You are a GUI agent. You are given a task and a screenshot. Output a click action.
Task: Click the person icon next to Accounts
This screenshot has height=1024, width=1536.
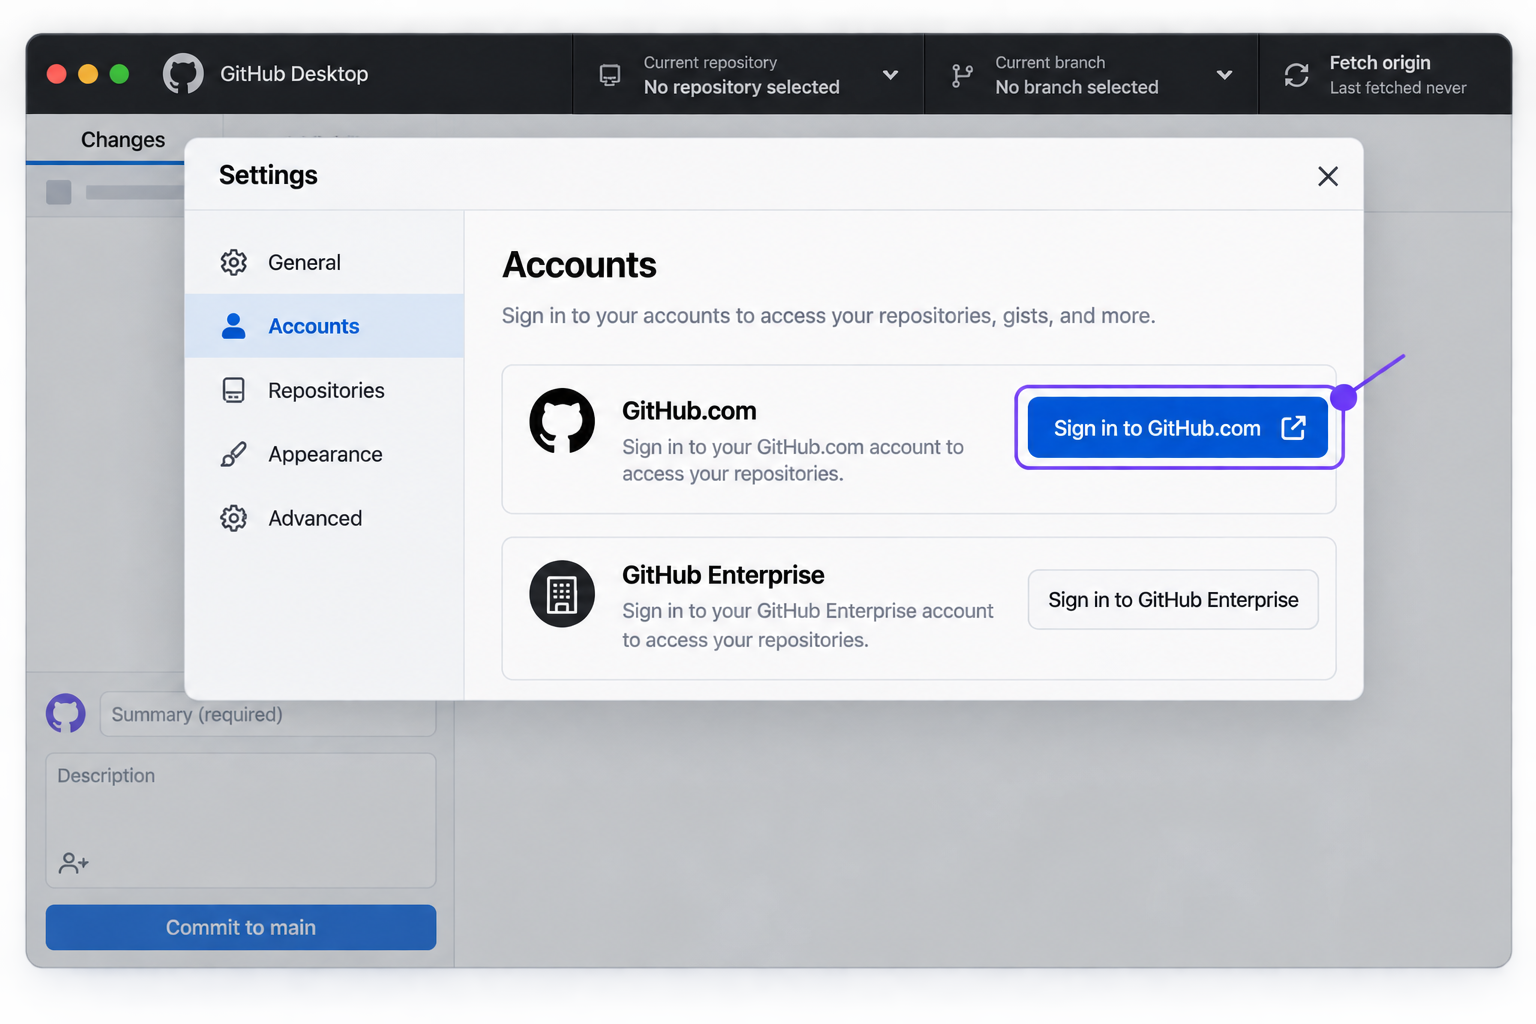pyautogui.click(x=234, y=326)
